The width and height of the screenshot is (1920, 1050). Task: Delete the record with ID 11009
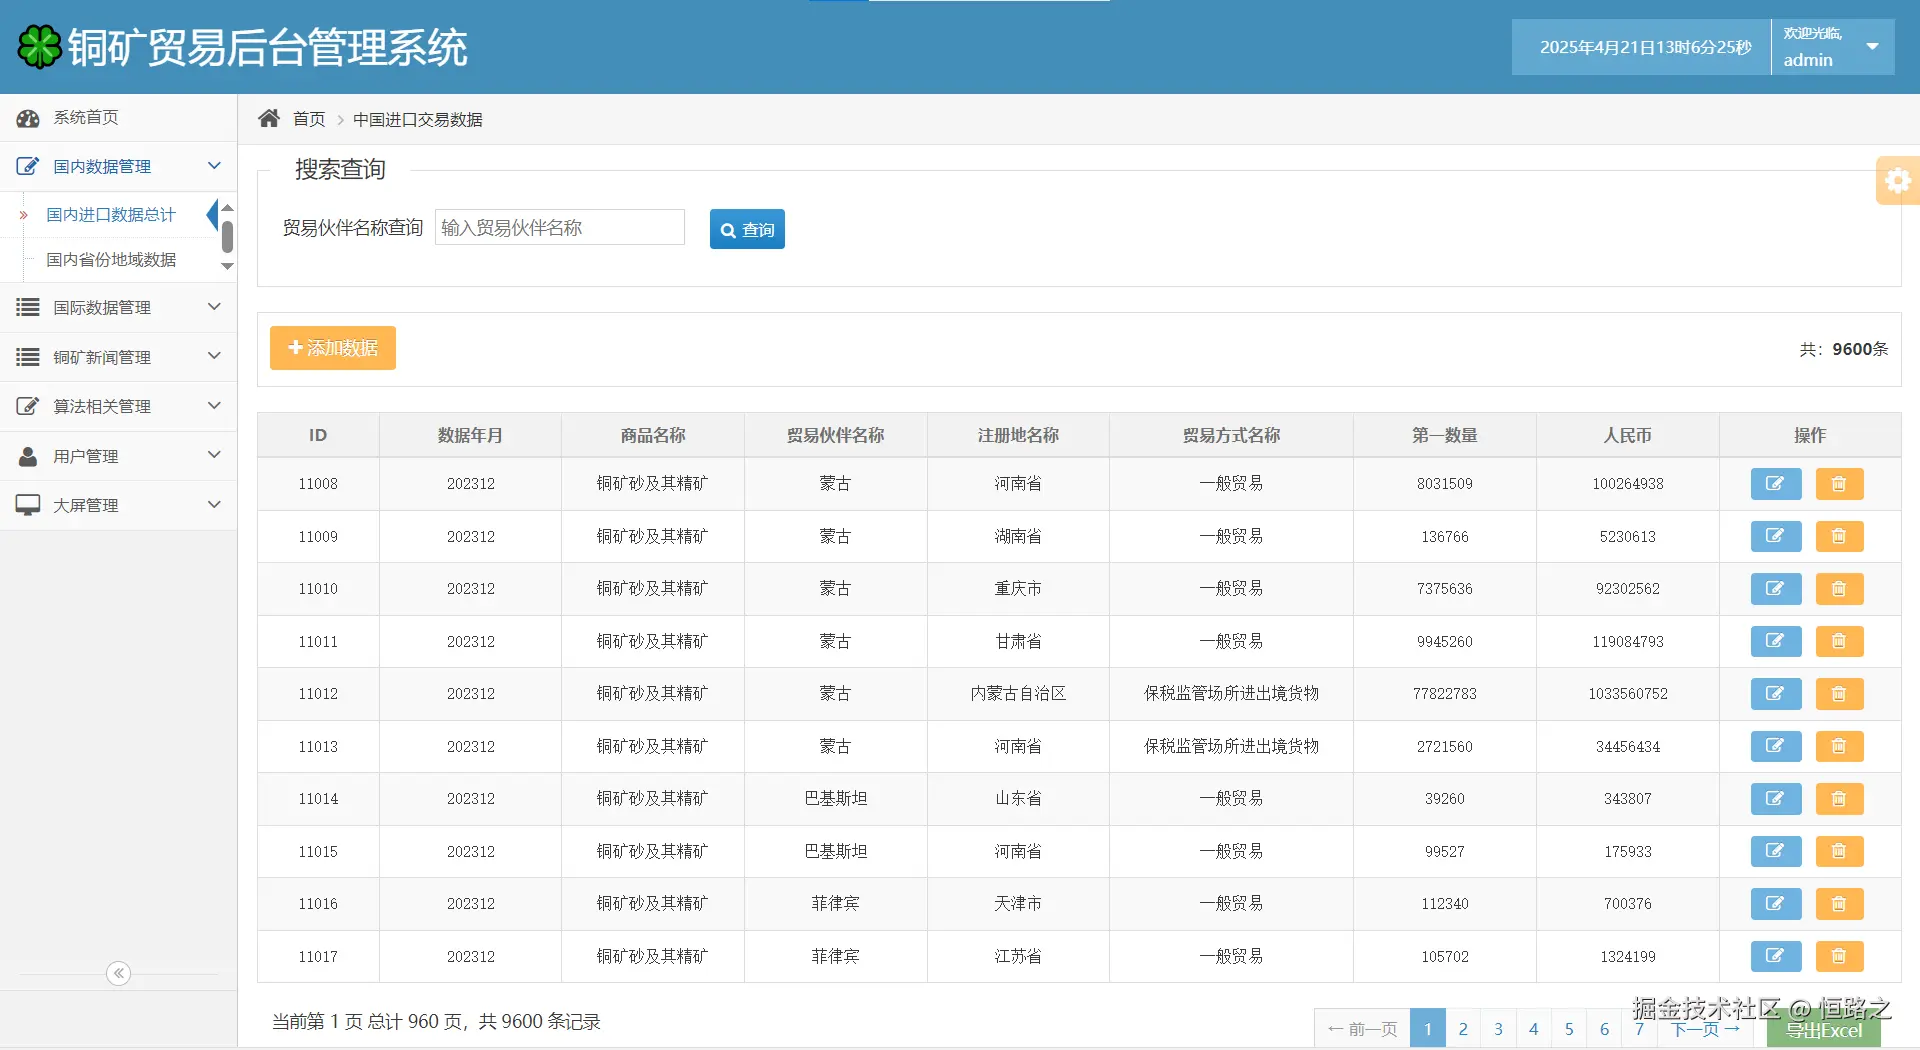[1839, 536]
